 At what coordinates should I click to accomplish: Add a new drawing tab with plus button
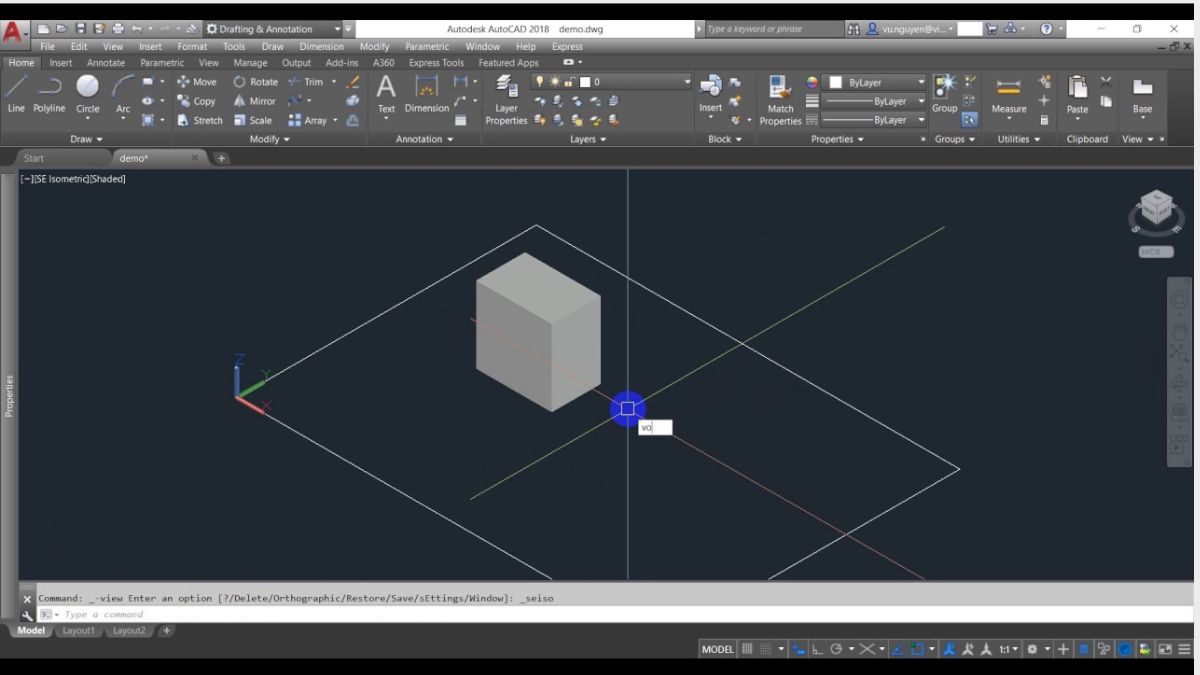(221, 158)
